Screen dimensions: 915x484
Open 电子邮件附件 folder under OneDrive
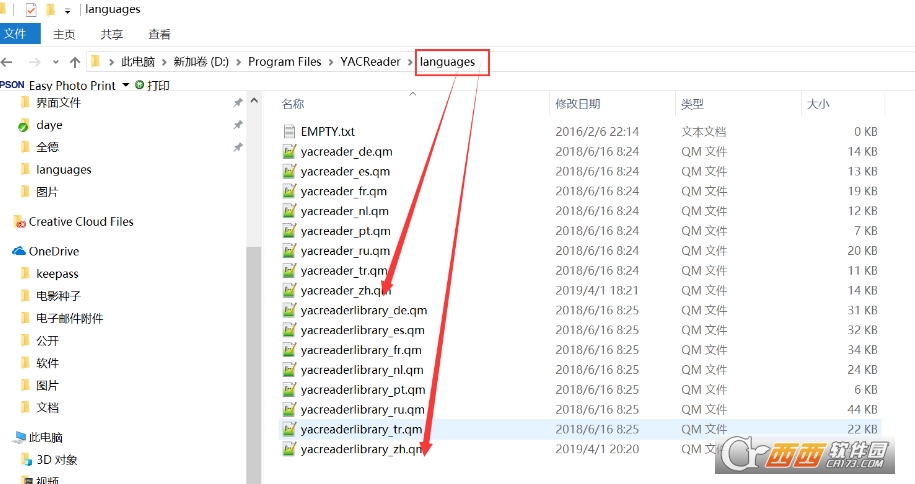click(x=69, y=318)
